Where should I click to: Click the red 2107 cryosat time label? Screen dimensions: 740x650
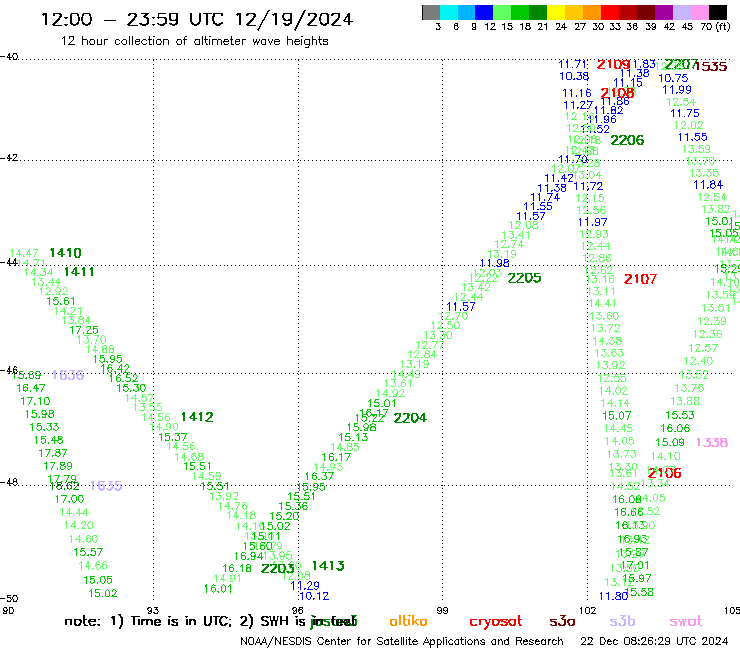pos(640,279)
